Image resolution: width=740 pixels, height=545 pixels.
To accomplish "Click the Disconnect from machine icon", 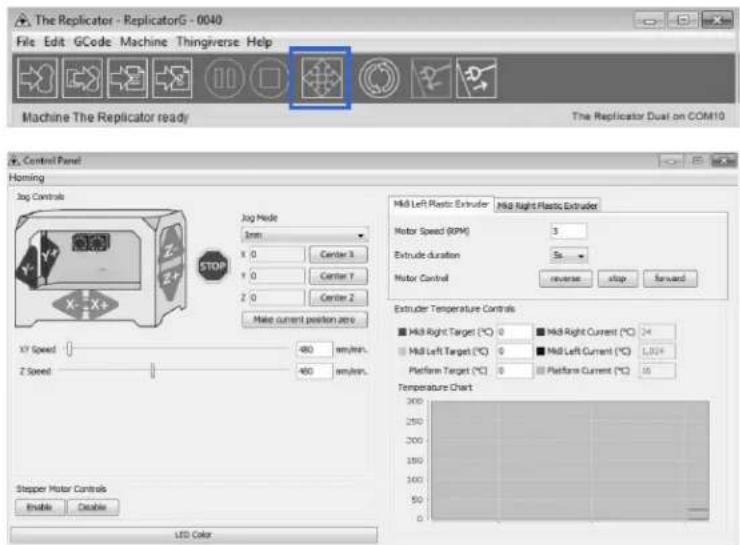I will 476,78.
